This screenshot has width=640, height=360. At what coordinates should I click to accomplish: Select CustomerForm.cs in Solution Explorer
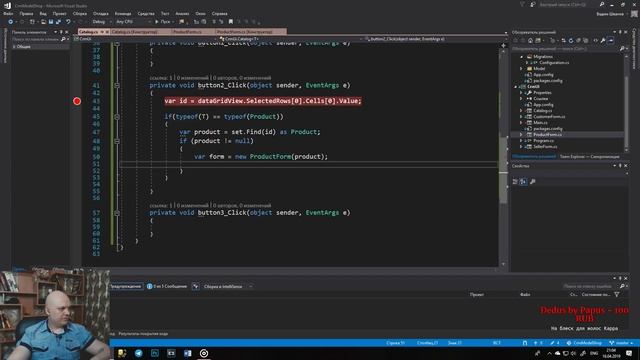[549, 117]
